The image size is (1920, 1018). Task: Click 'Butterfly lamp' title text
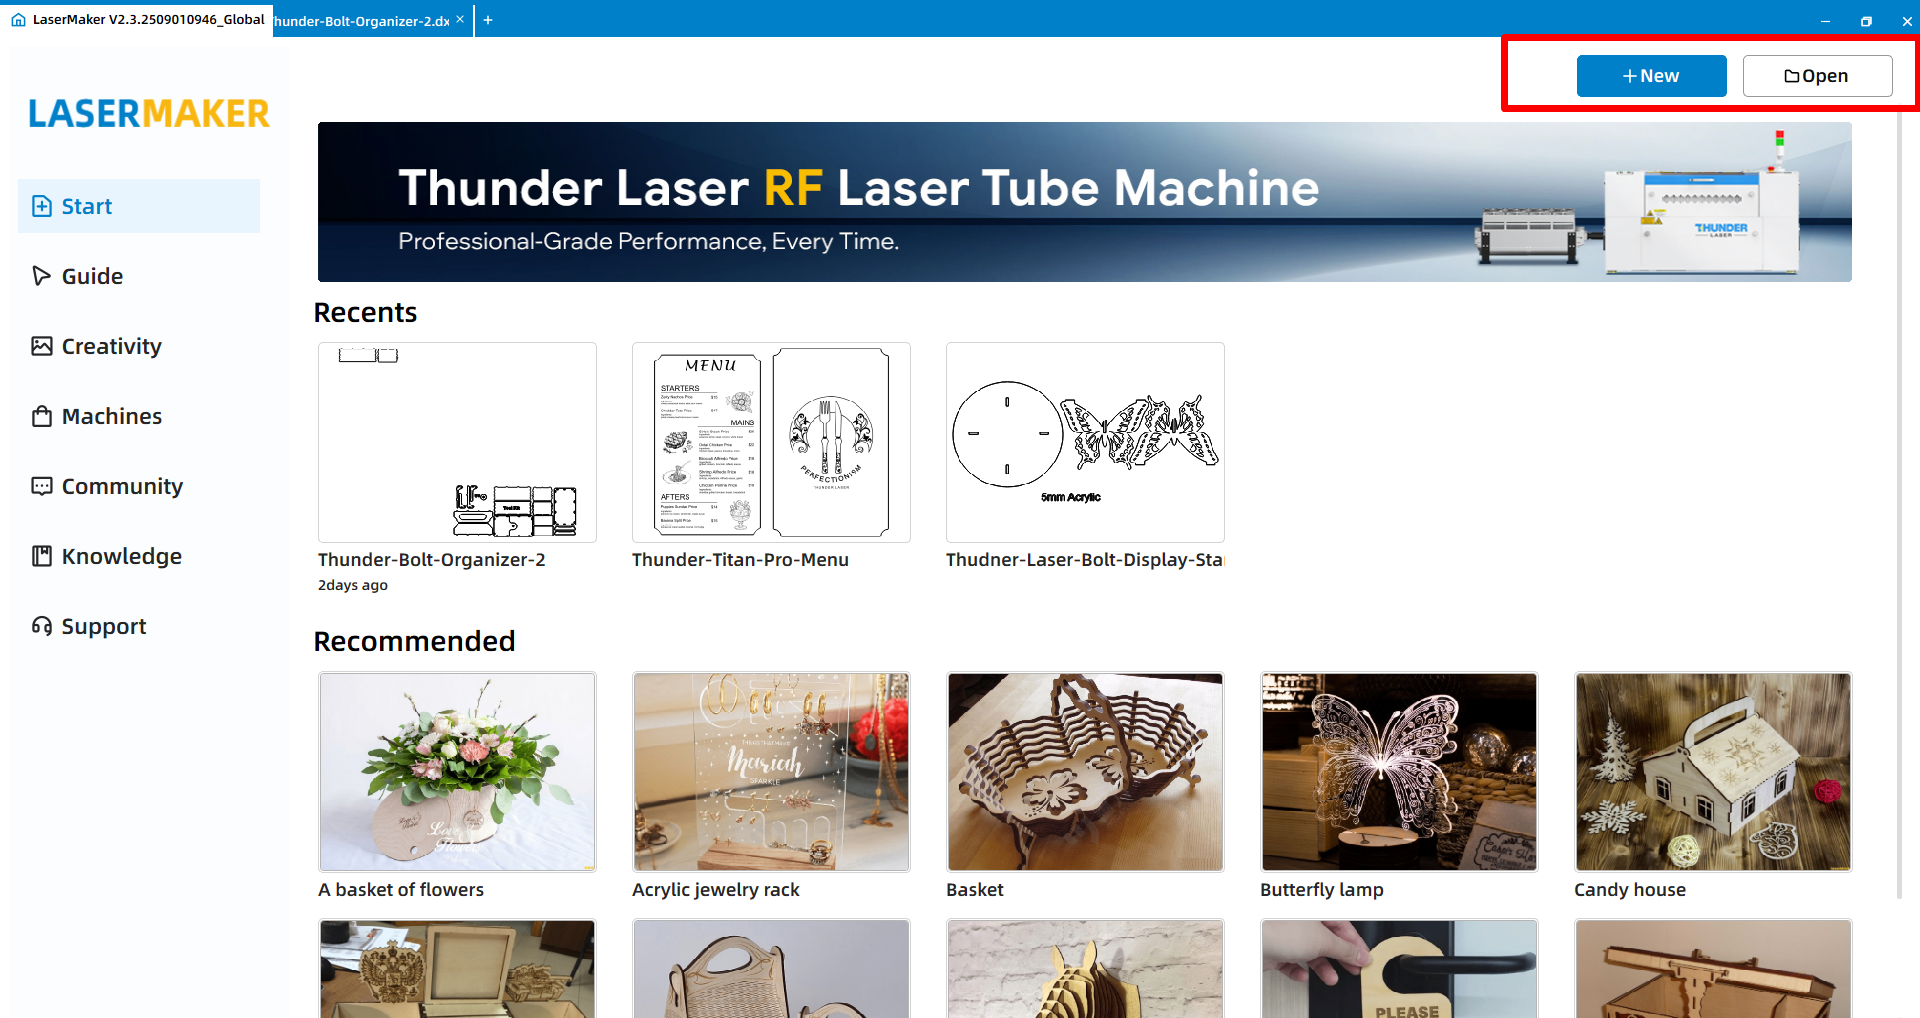coord(1322,890)
